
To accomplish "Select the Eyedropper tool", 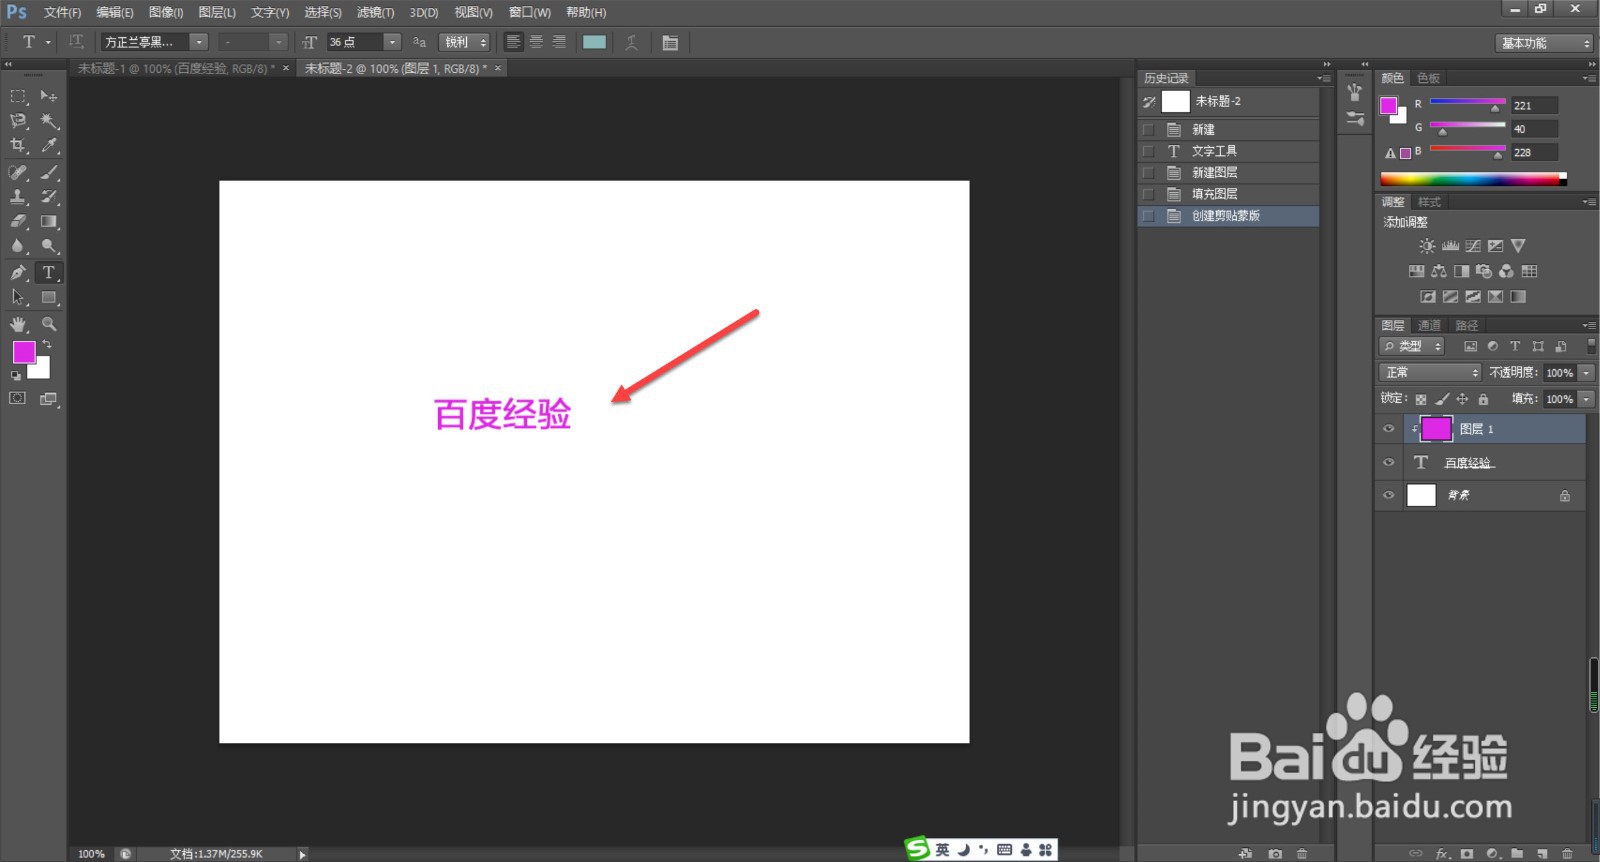I will (48, 146).
